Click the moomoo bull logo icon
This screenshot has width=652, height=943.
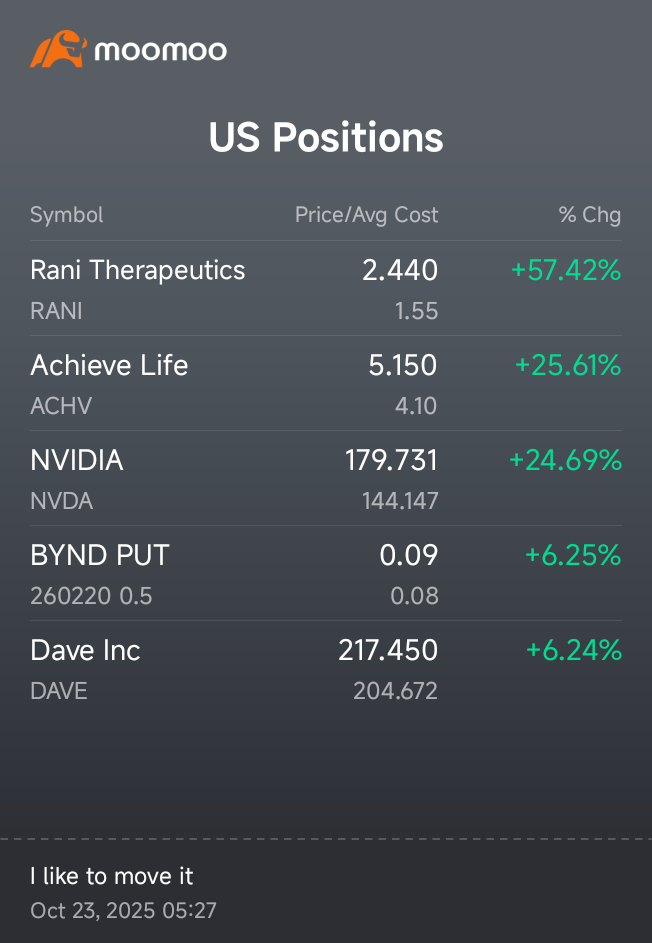(x=58, y=49)
